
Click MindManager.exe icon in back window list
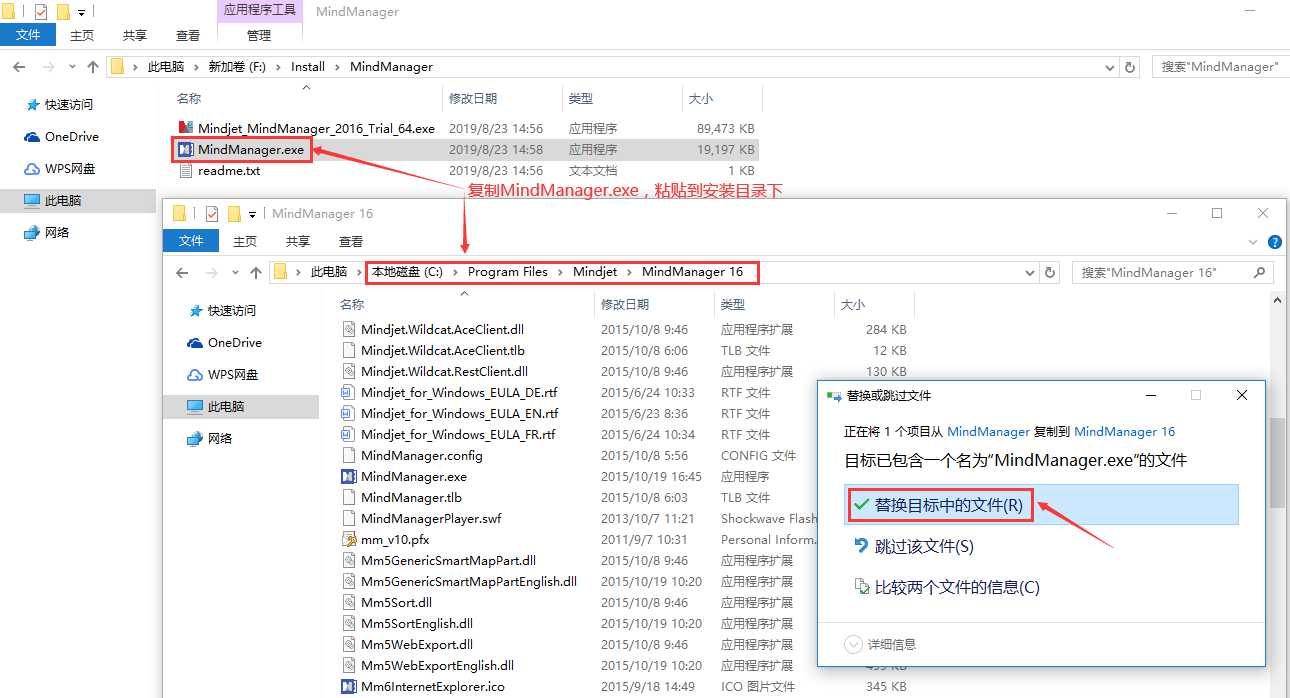[x=185, y=150]
